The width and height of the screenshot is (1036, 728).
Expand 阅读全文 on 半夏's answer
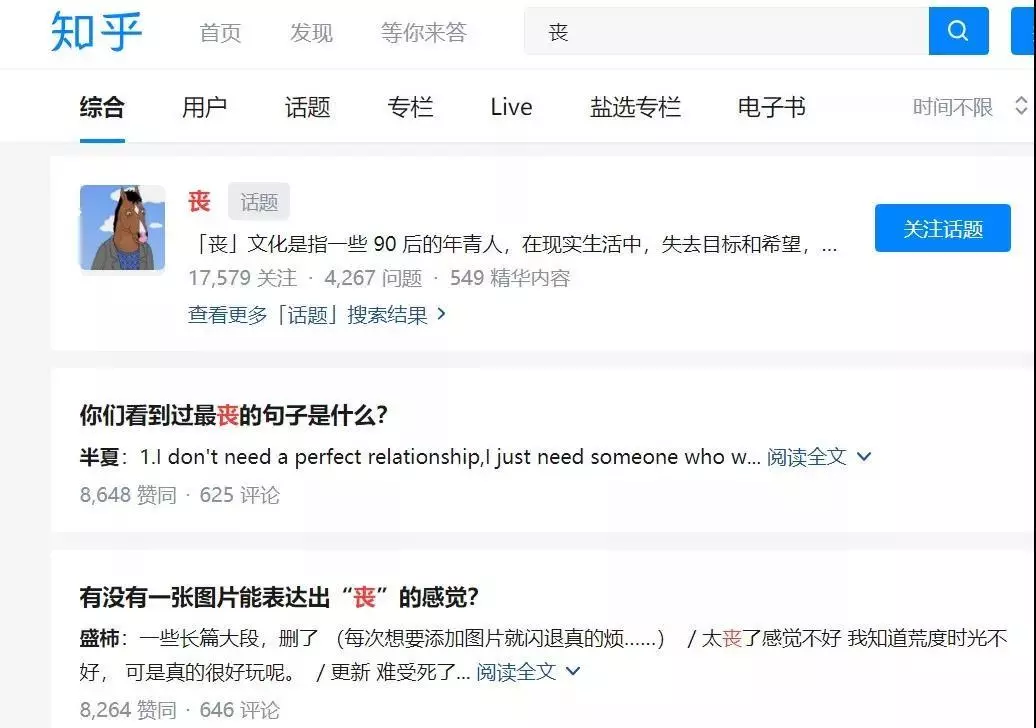tap(819, 456)
